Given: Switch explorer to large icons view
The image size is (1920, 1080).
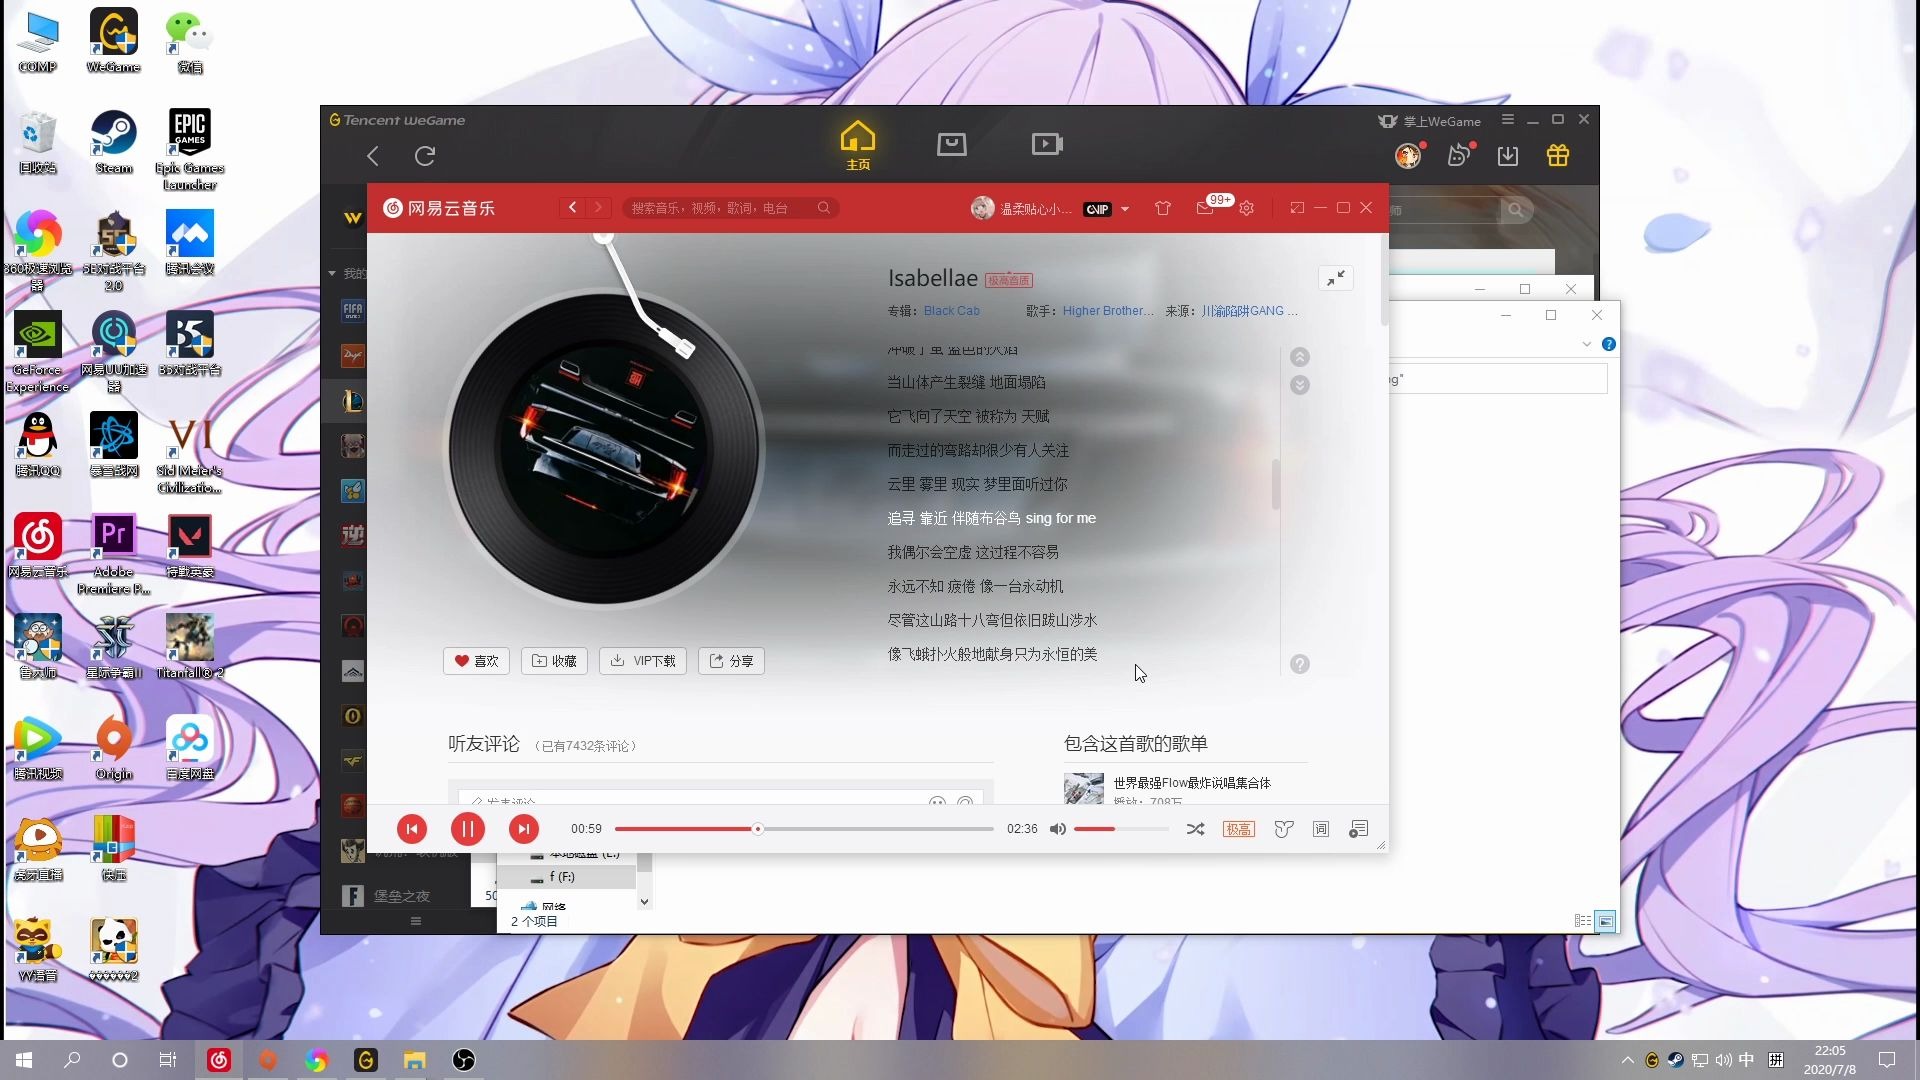Looking at the screenshot, I should point(1605,921).
